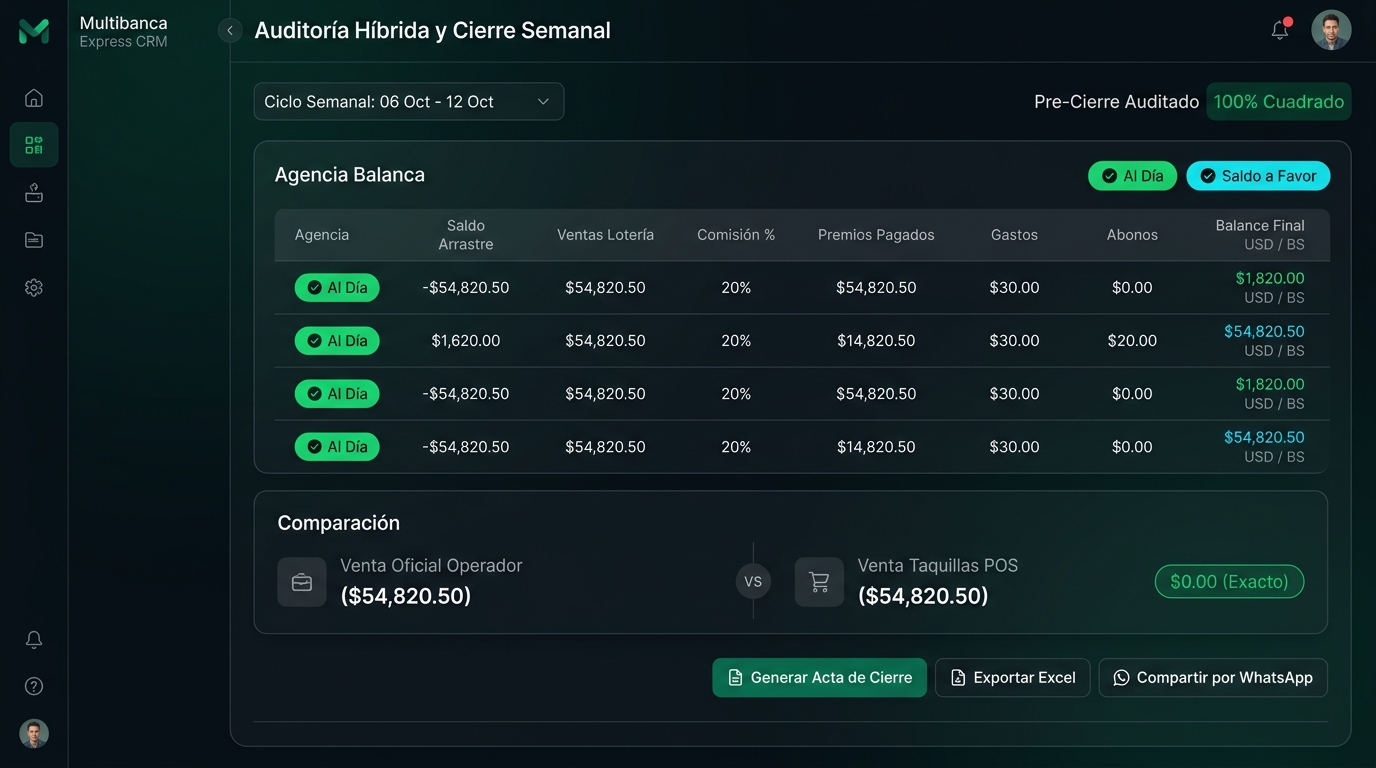Click the shopping cart icon beside Venta Taquillas POS
The width and height of the screenshot is (1376, 768).
point(819,582)
